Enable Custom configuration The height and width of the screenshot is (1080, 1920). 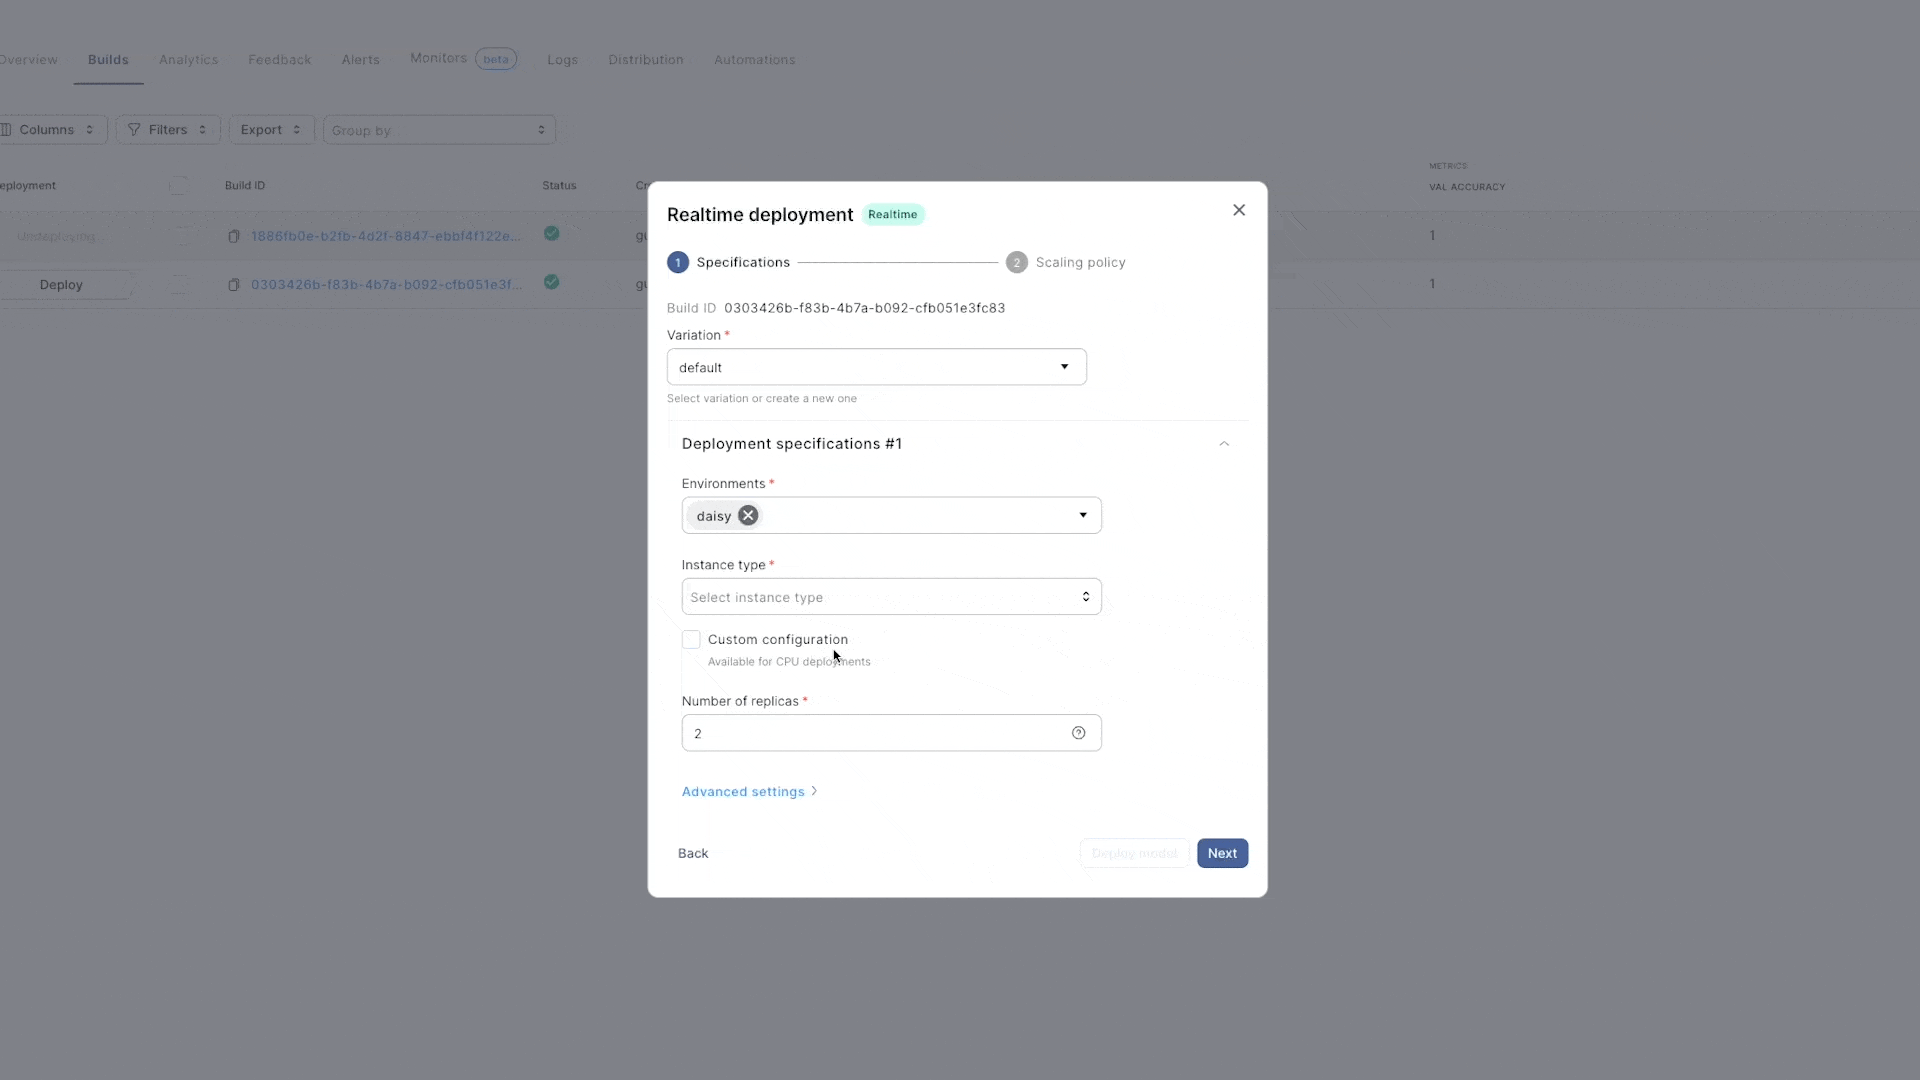691,639
